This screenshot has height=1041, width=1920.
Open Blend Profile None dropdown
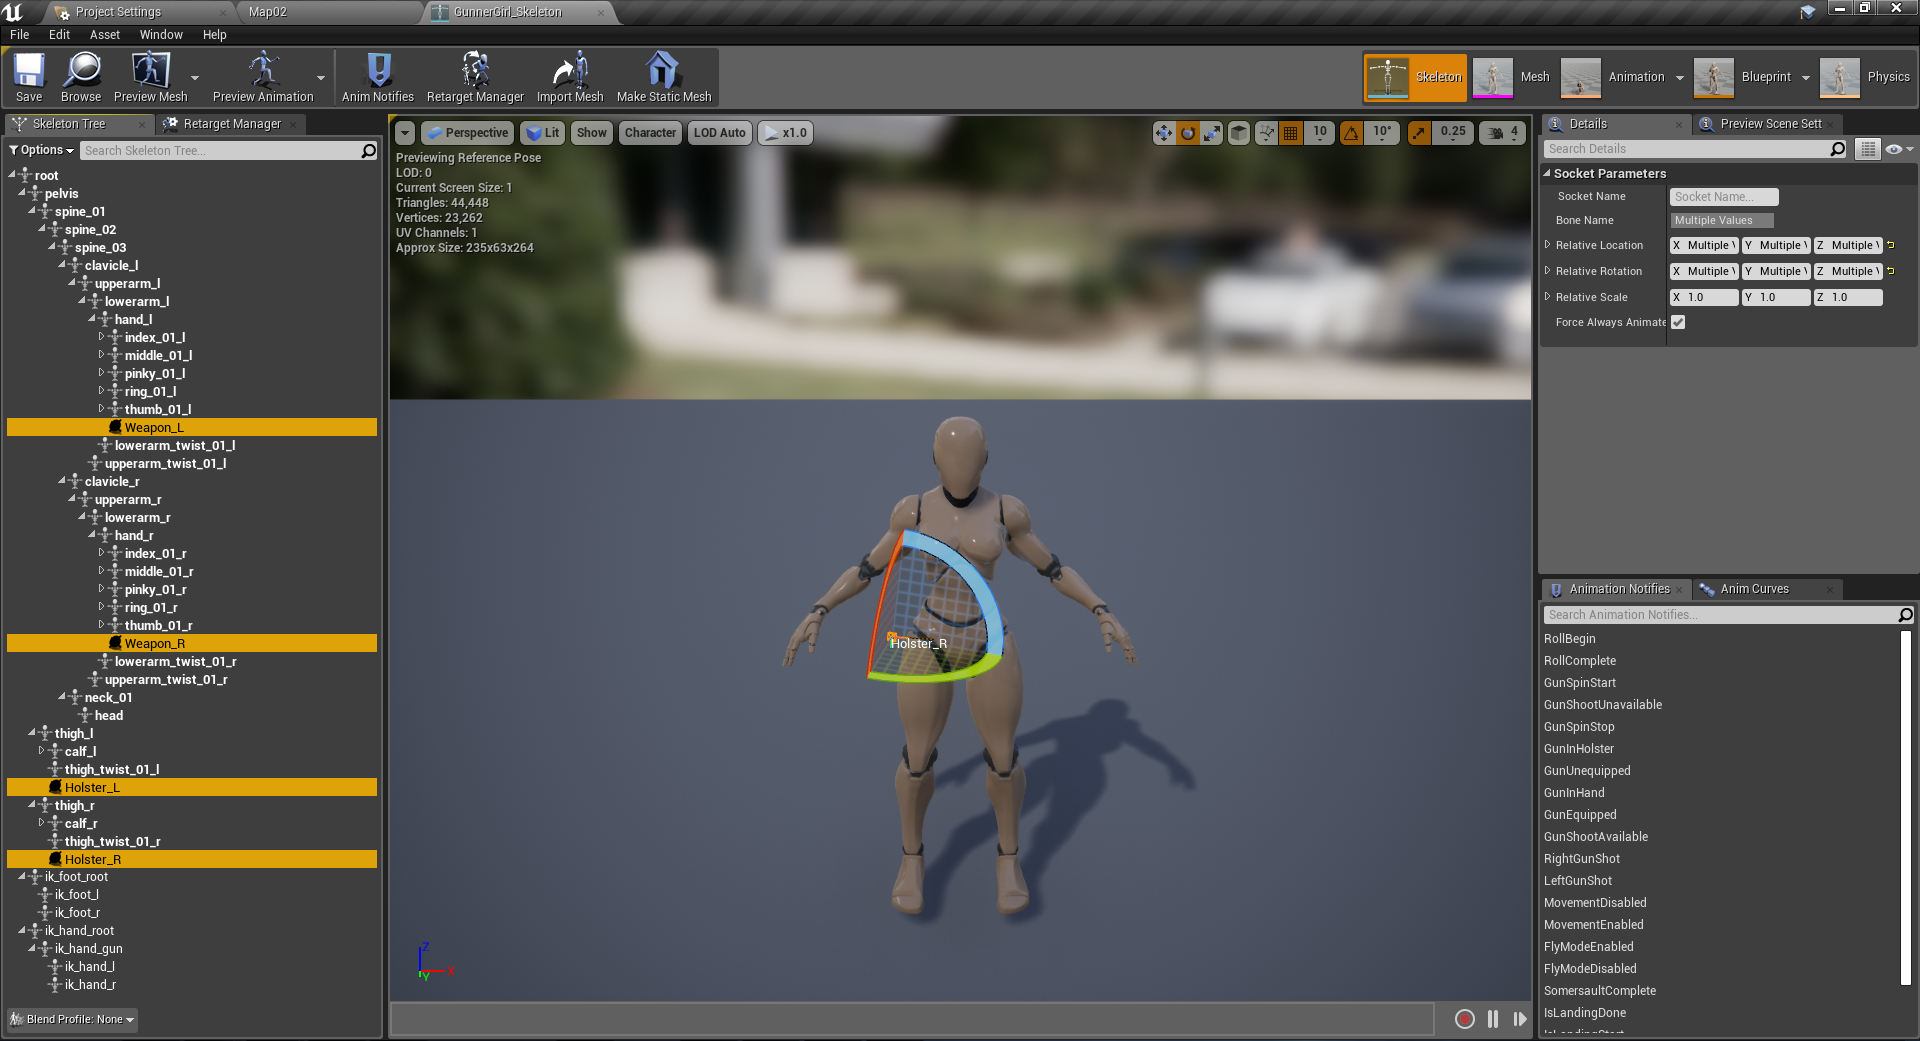72,1019
